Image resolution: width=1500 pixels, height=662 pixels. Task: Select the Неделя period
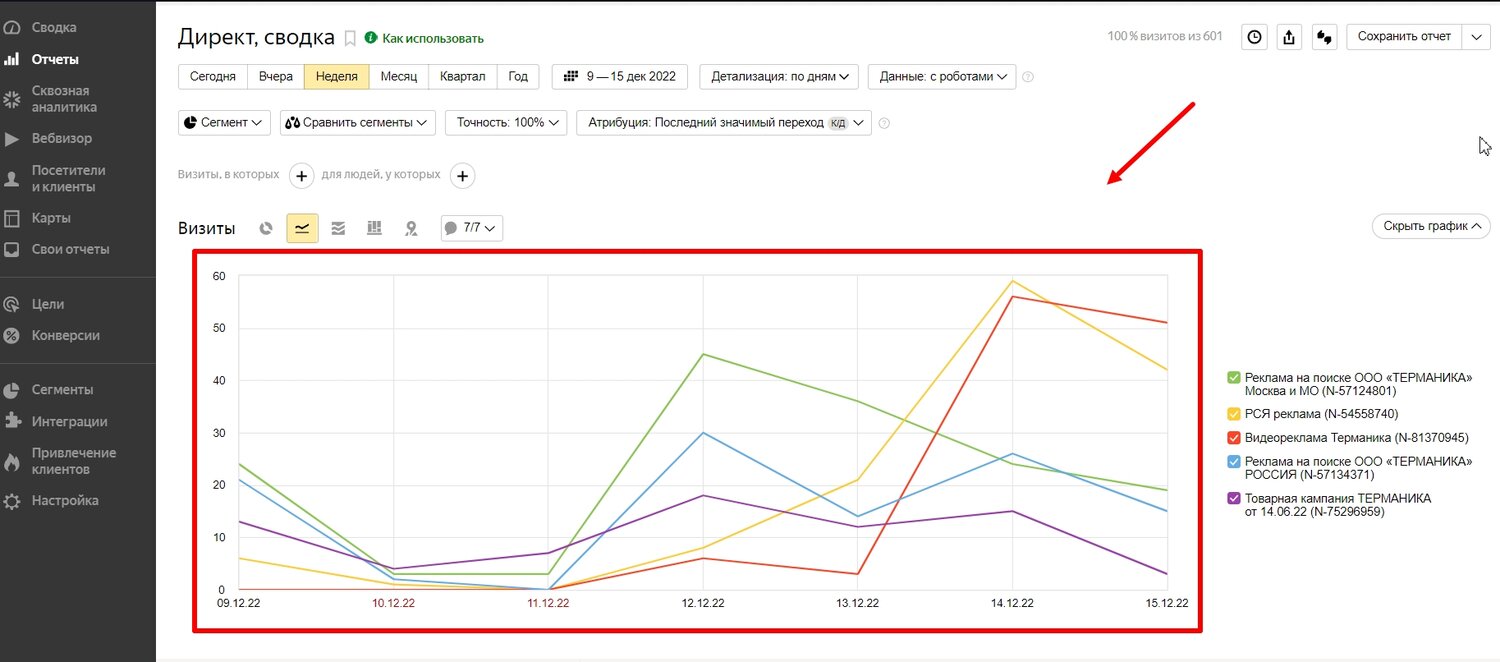pos(337,77)
